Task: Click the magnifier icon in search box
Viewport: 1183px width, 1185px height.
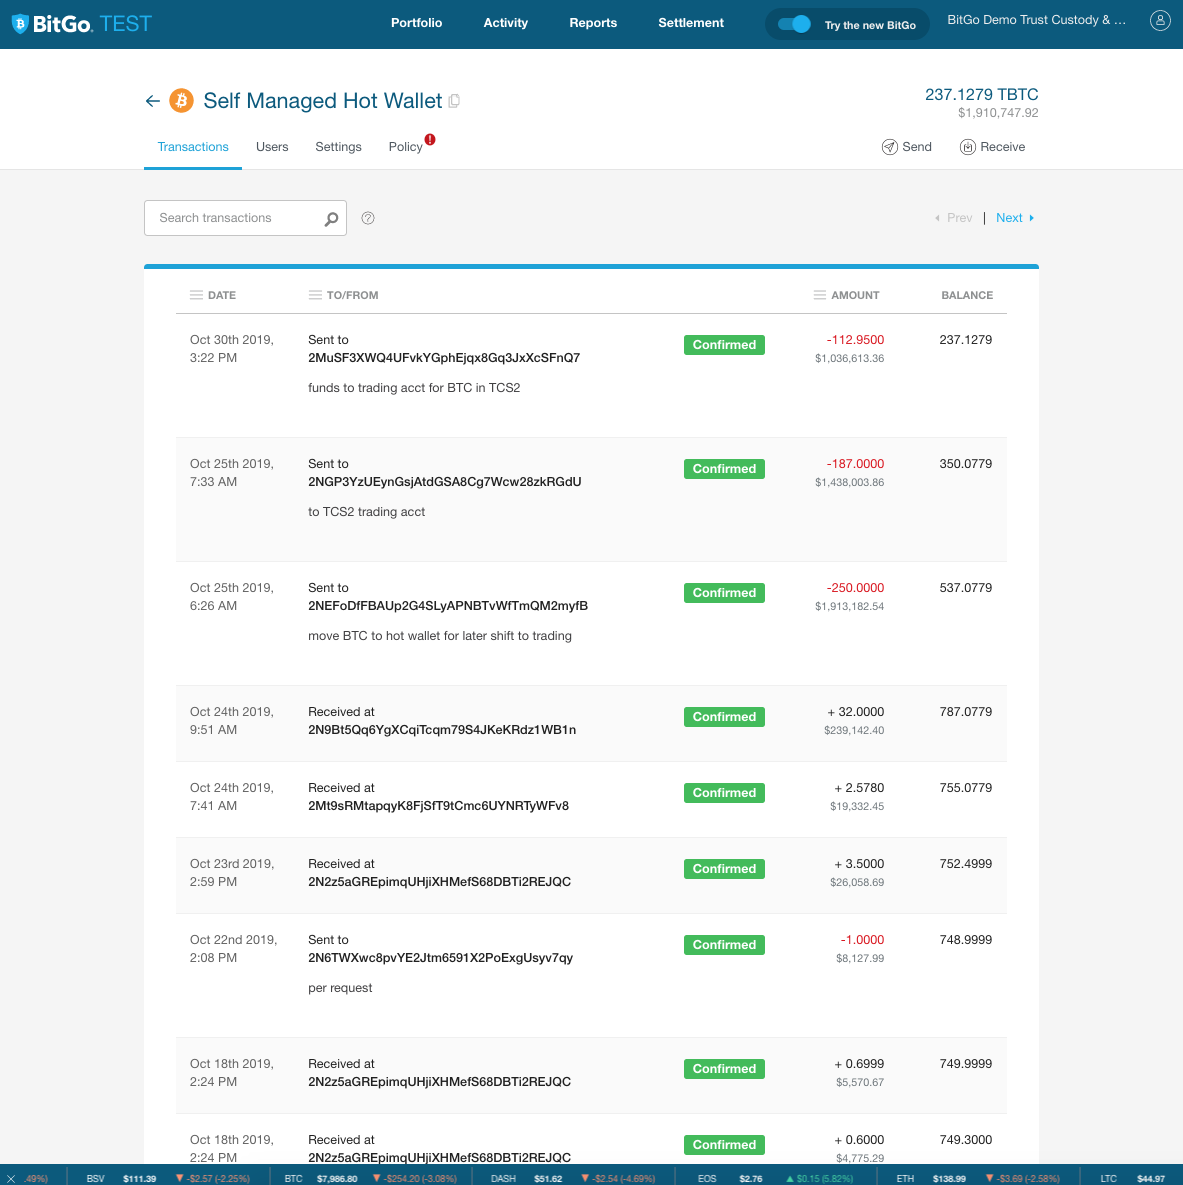Action: point(331,219)
